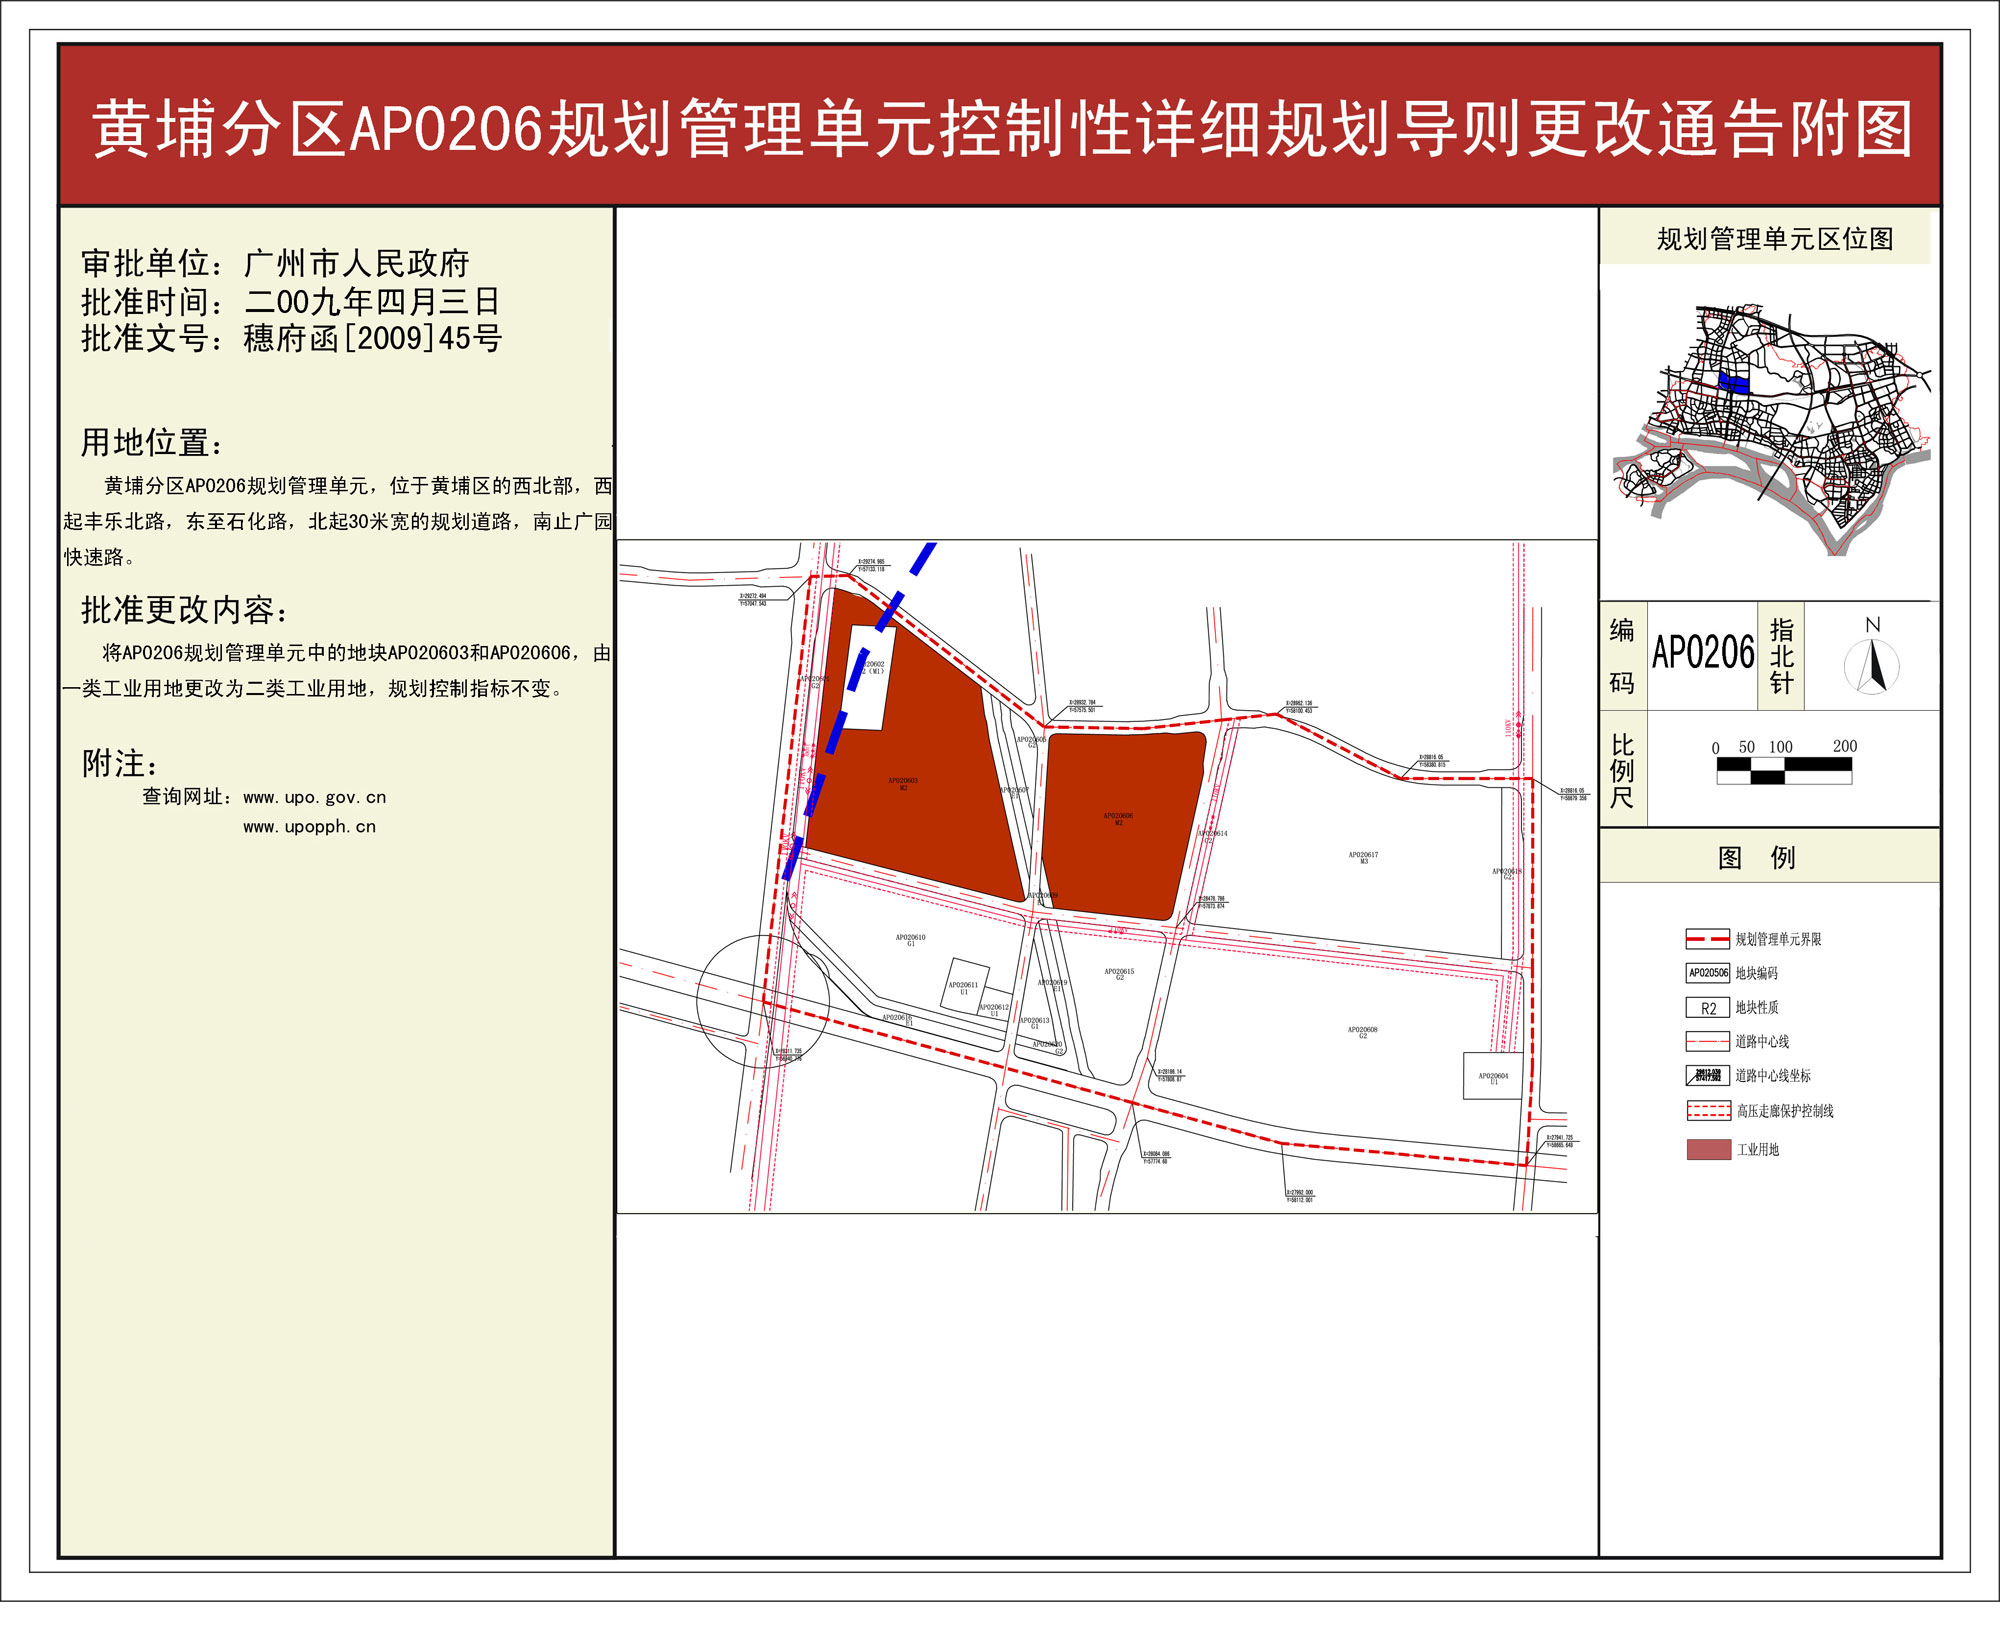Click the AP020604 small square parcel
This screenshot has height=1630, width=2000.
[1492, 1076]
